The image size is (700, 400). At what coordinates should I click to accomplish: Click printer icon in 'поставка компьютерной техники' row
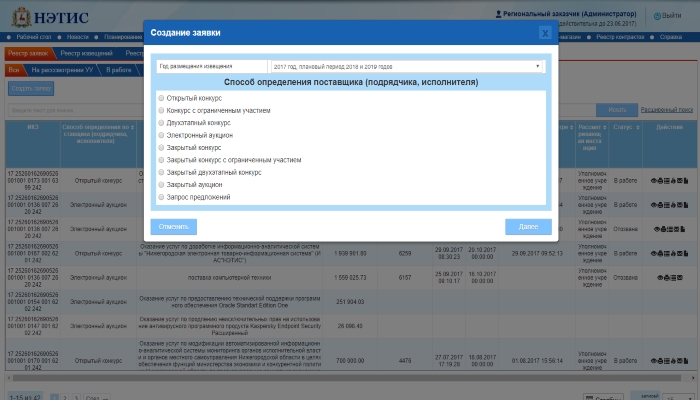[667, 278]
